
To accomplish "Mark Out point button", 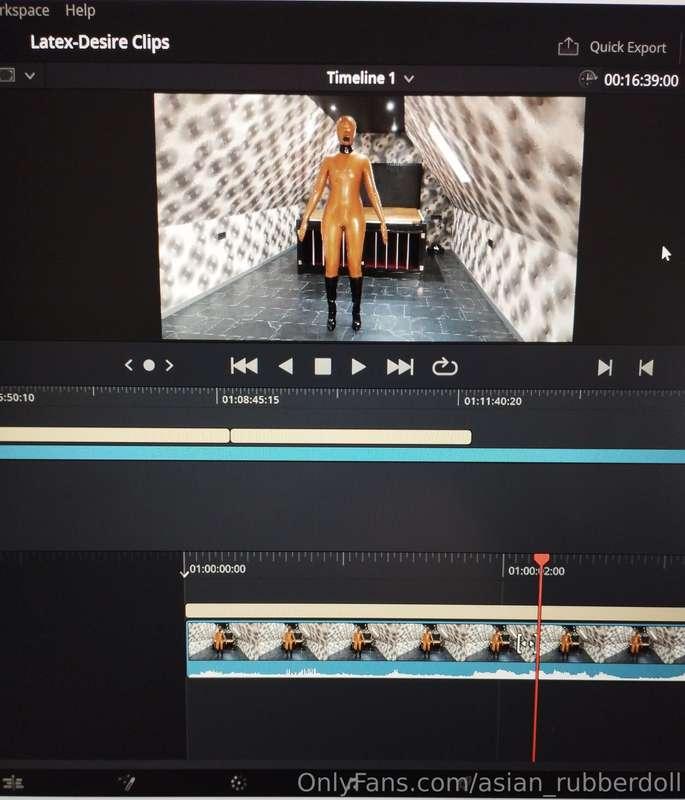I will (x=646, y=367).
